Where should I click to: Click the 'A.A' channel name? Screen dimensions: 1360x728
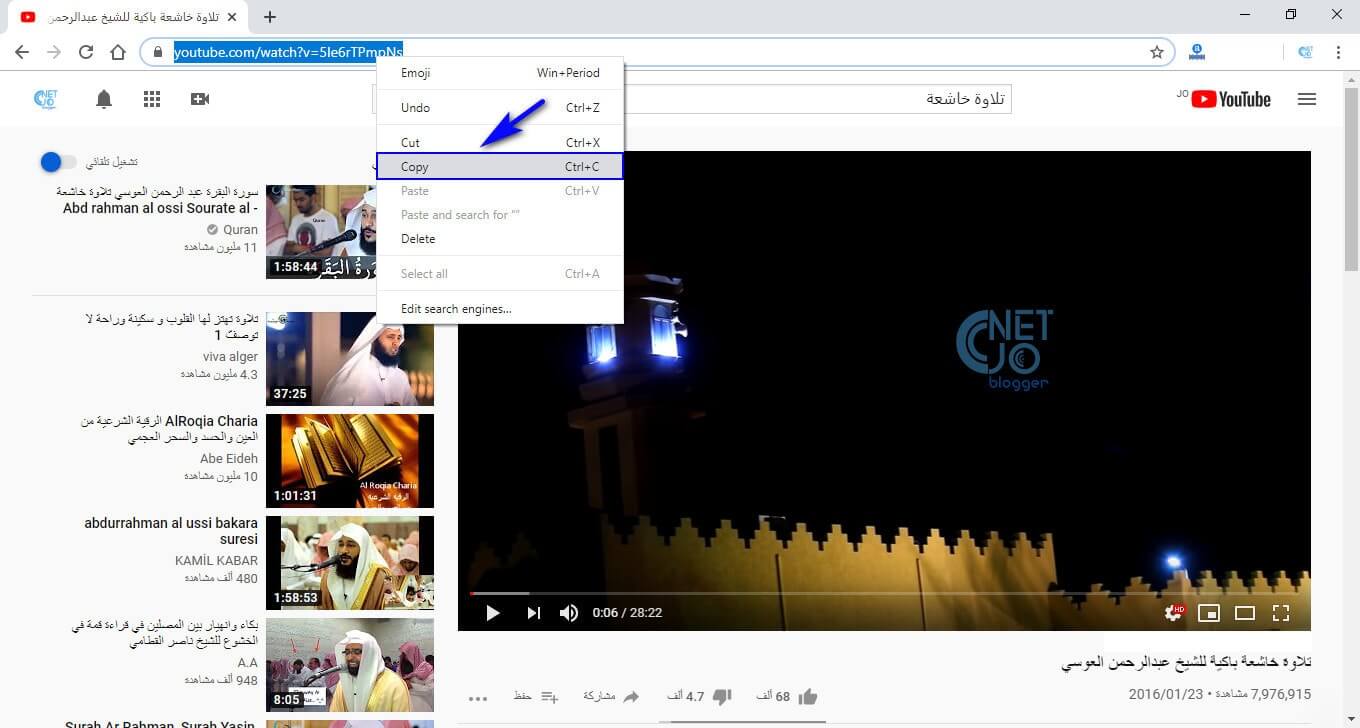click(247, 662)
